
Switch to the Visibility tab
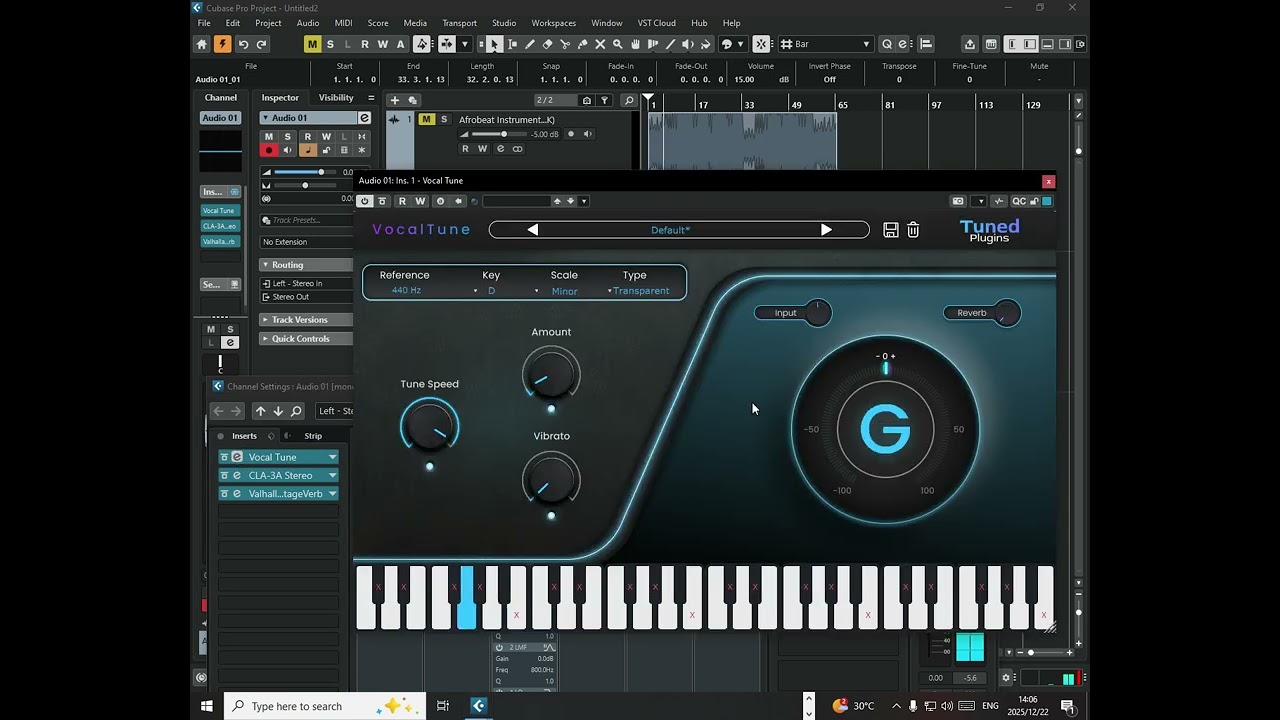(x=336, y=98)
